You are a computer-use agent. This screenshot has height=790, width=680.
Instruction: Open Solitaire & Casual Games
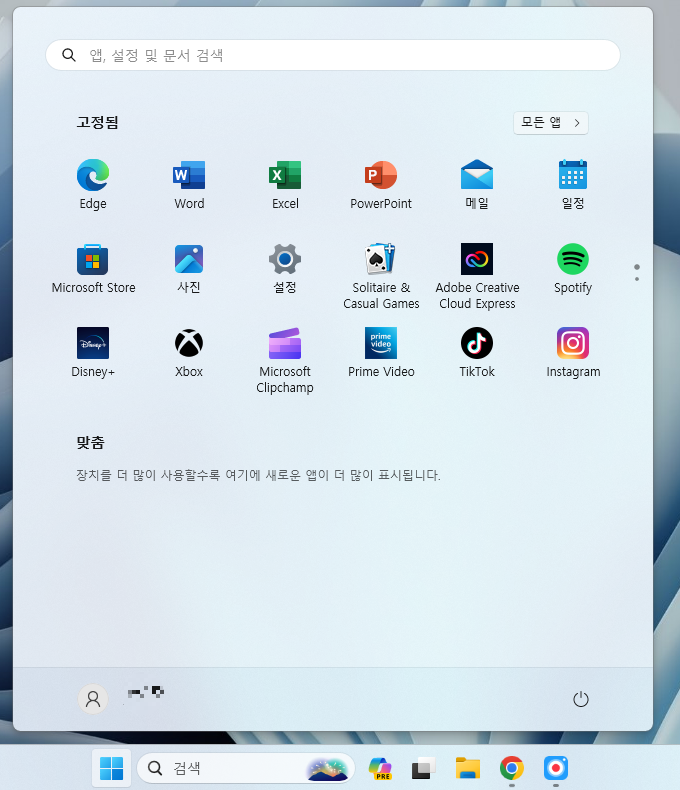click(x=381, y=276)
